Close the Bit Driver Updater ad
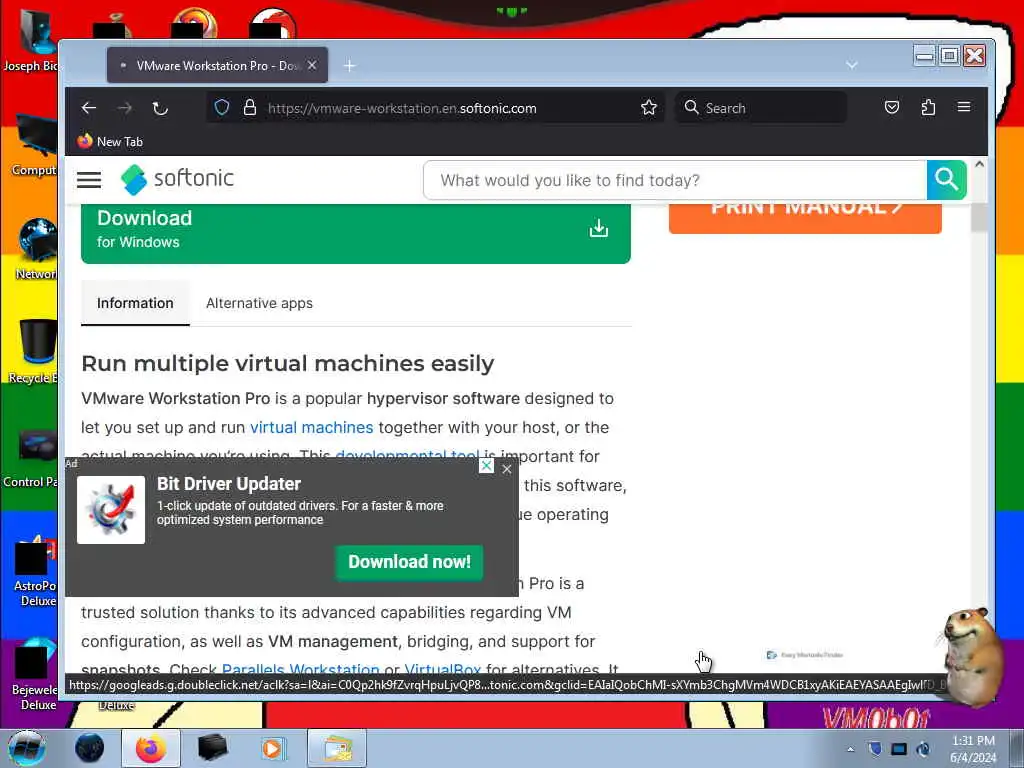The height and width of the screenshot is (768, 1024). [507, 469]
